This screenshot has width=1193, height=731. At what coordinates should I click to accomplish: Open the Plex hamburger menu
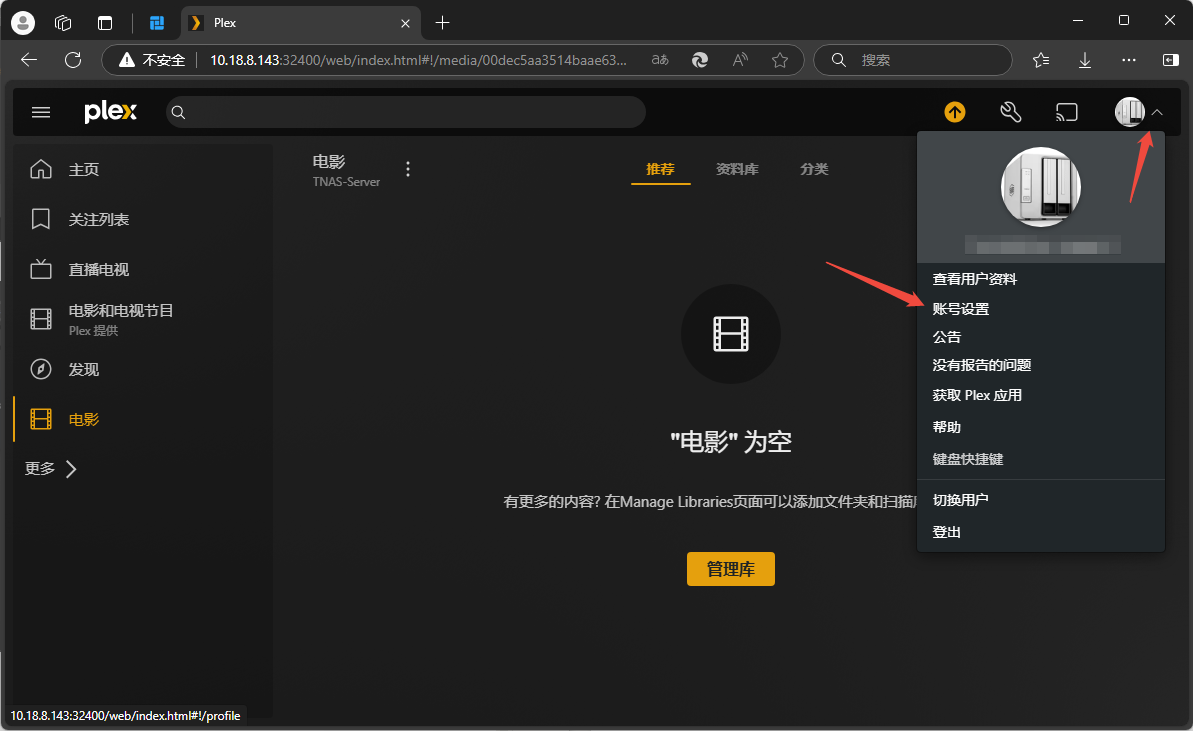41,113
